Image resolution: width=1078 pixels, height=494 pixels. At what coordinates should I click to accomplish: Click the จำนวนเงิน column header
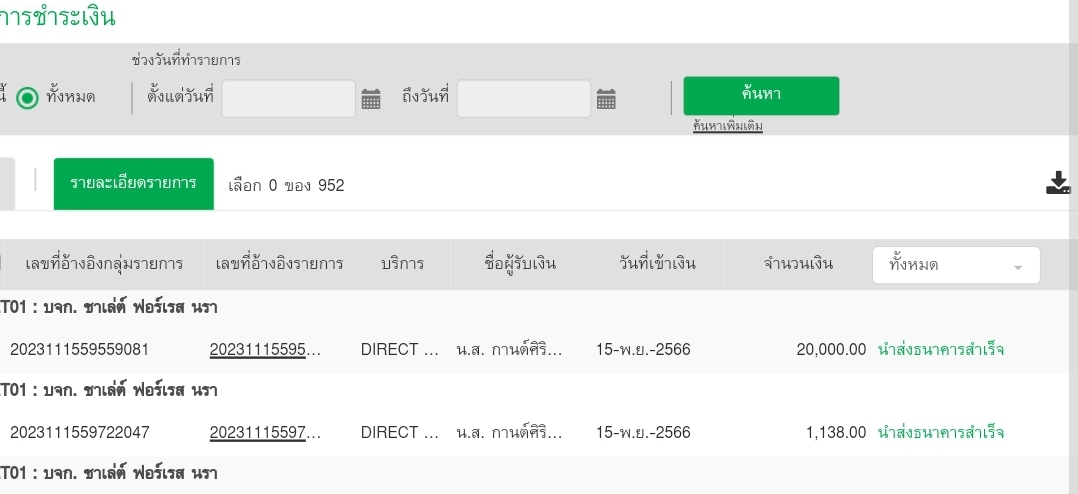(x=798, y=264)
